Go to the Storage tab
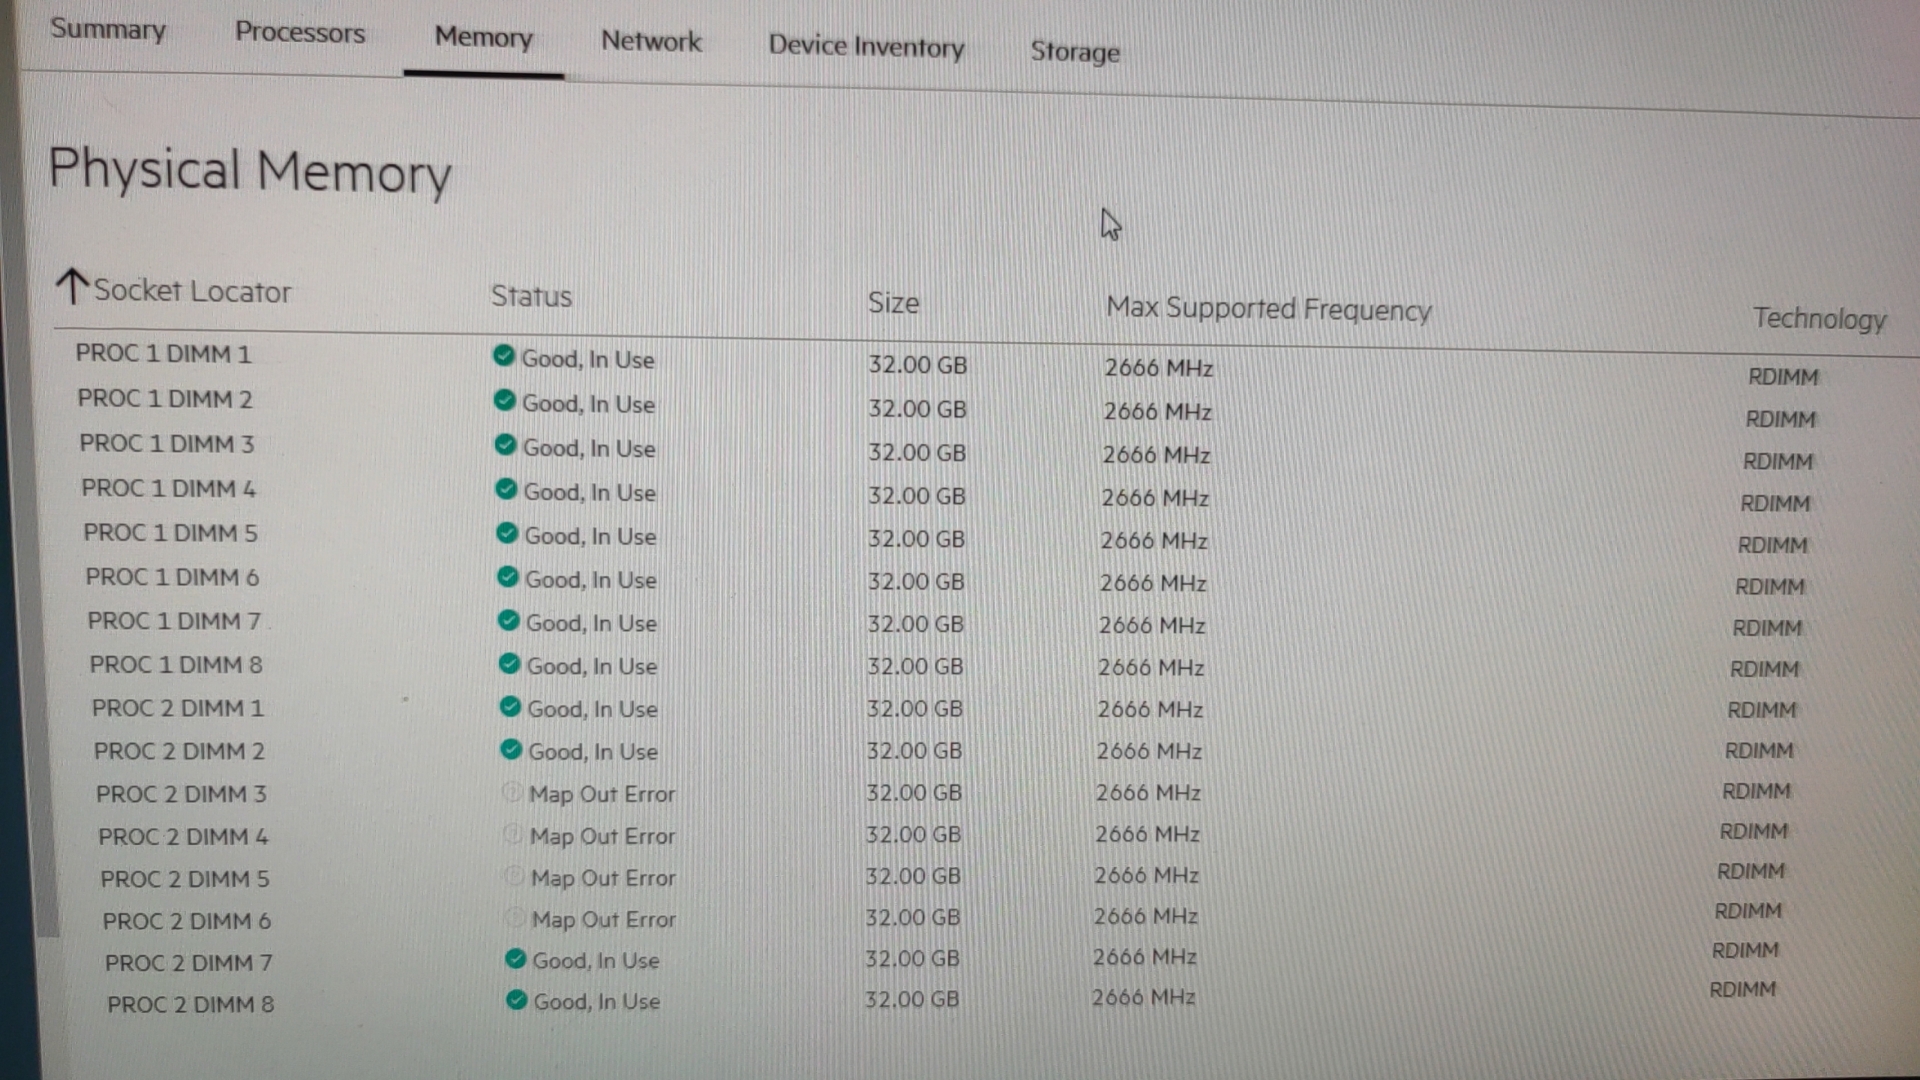Viewport: 1920px width, 1080px height. click(1075, 52)
